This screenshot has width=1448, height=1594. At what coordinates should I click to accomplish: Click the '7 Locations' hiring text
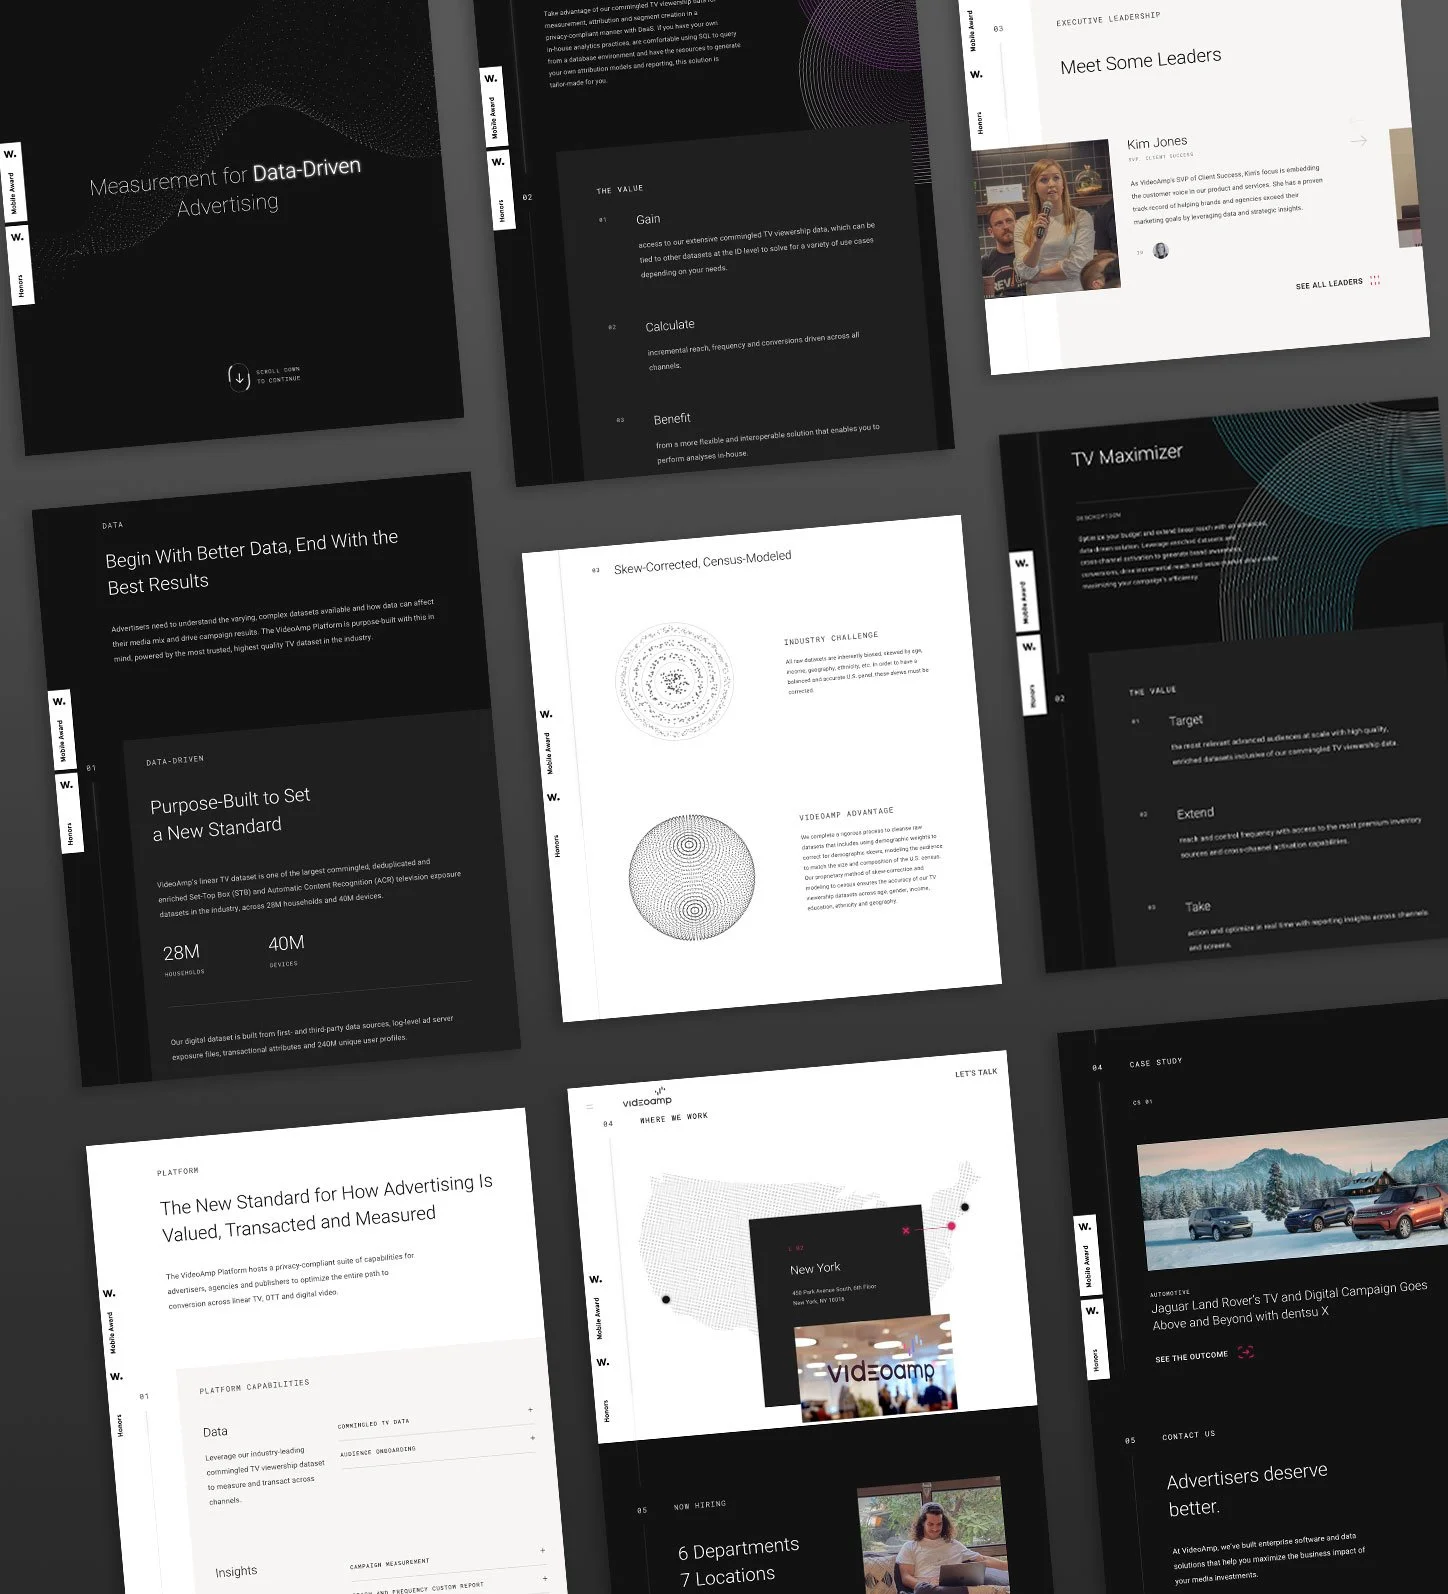coord(727,1577)
